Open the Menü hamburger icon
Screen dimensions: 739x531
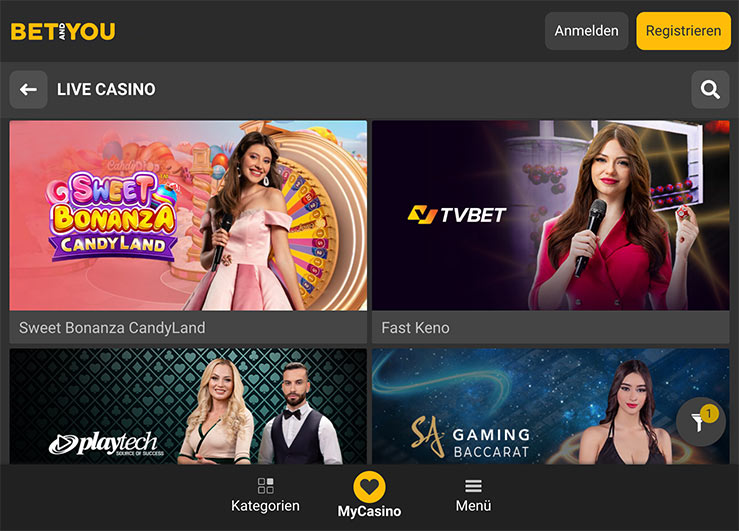473,486
